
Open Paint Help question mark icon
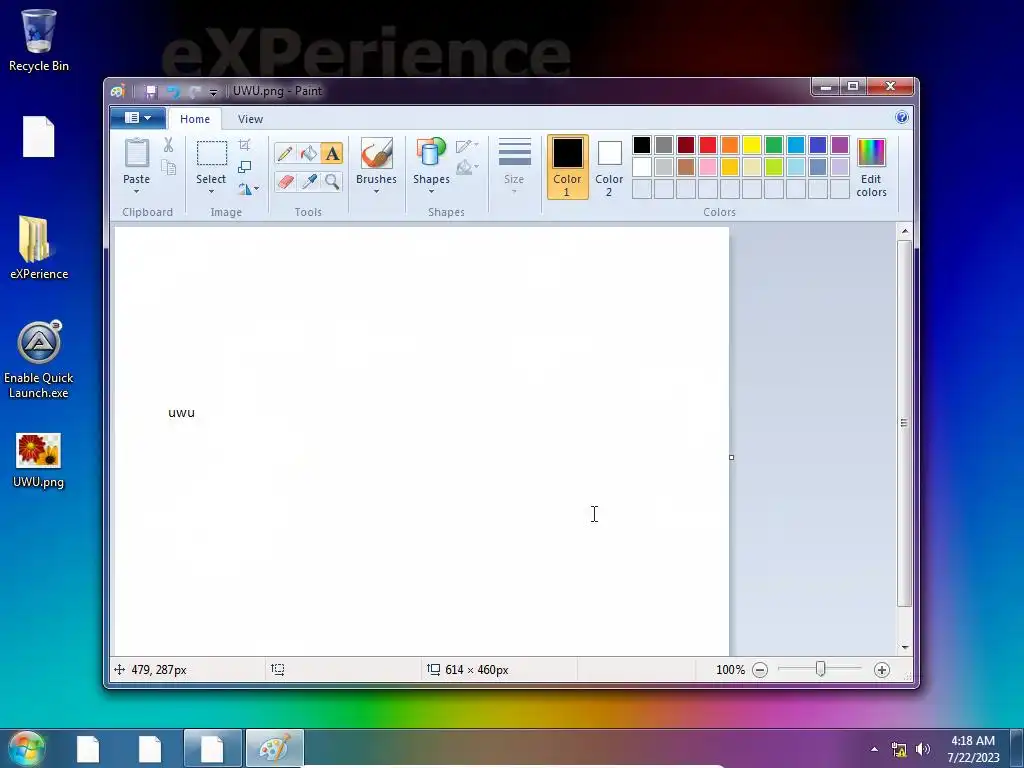(x=902, y=118)
